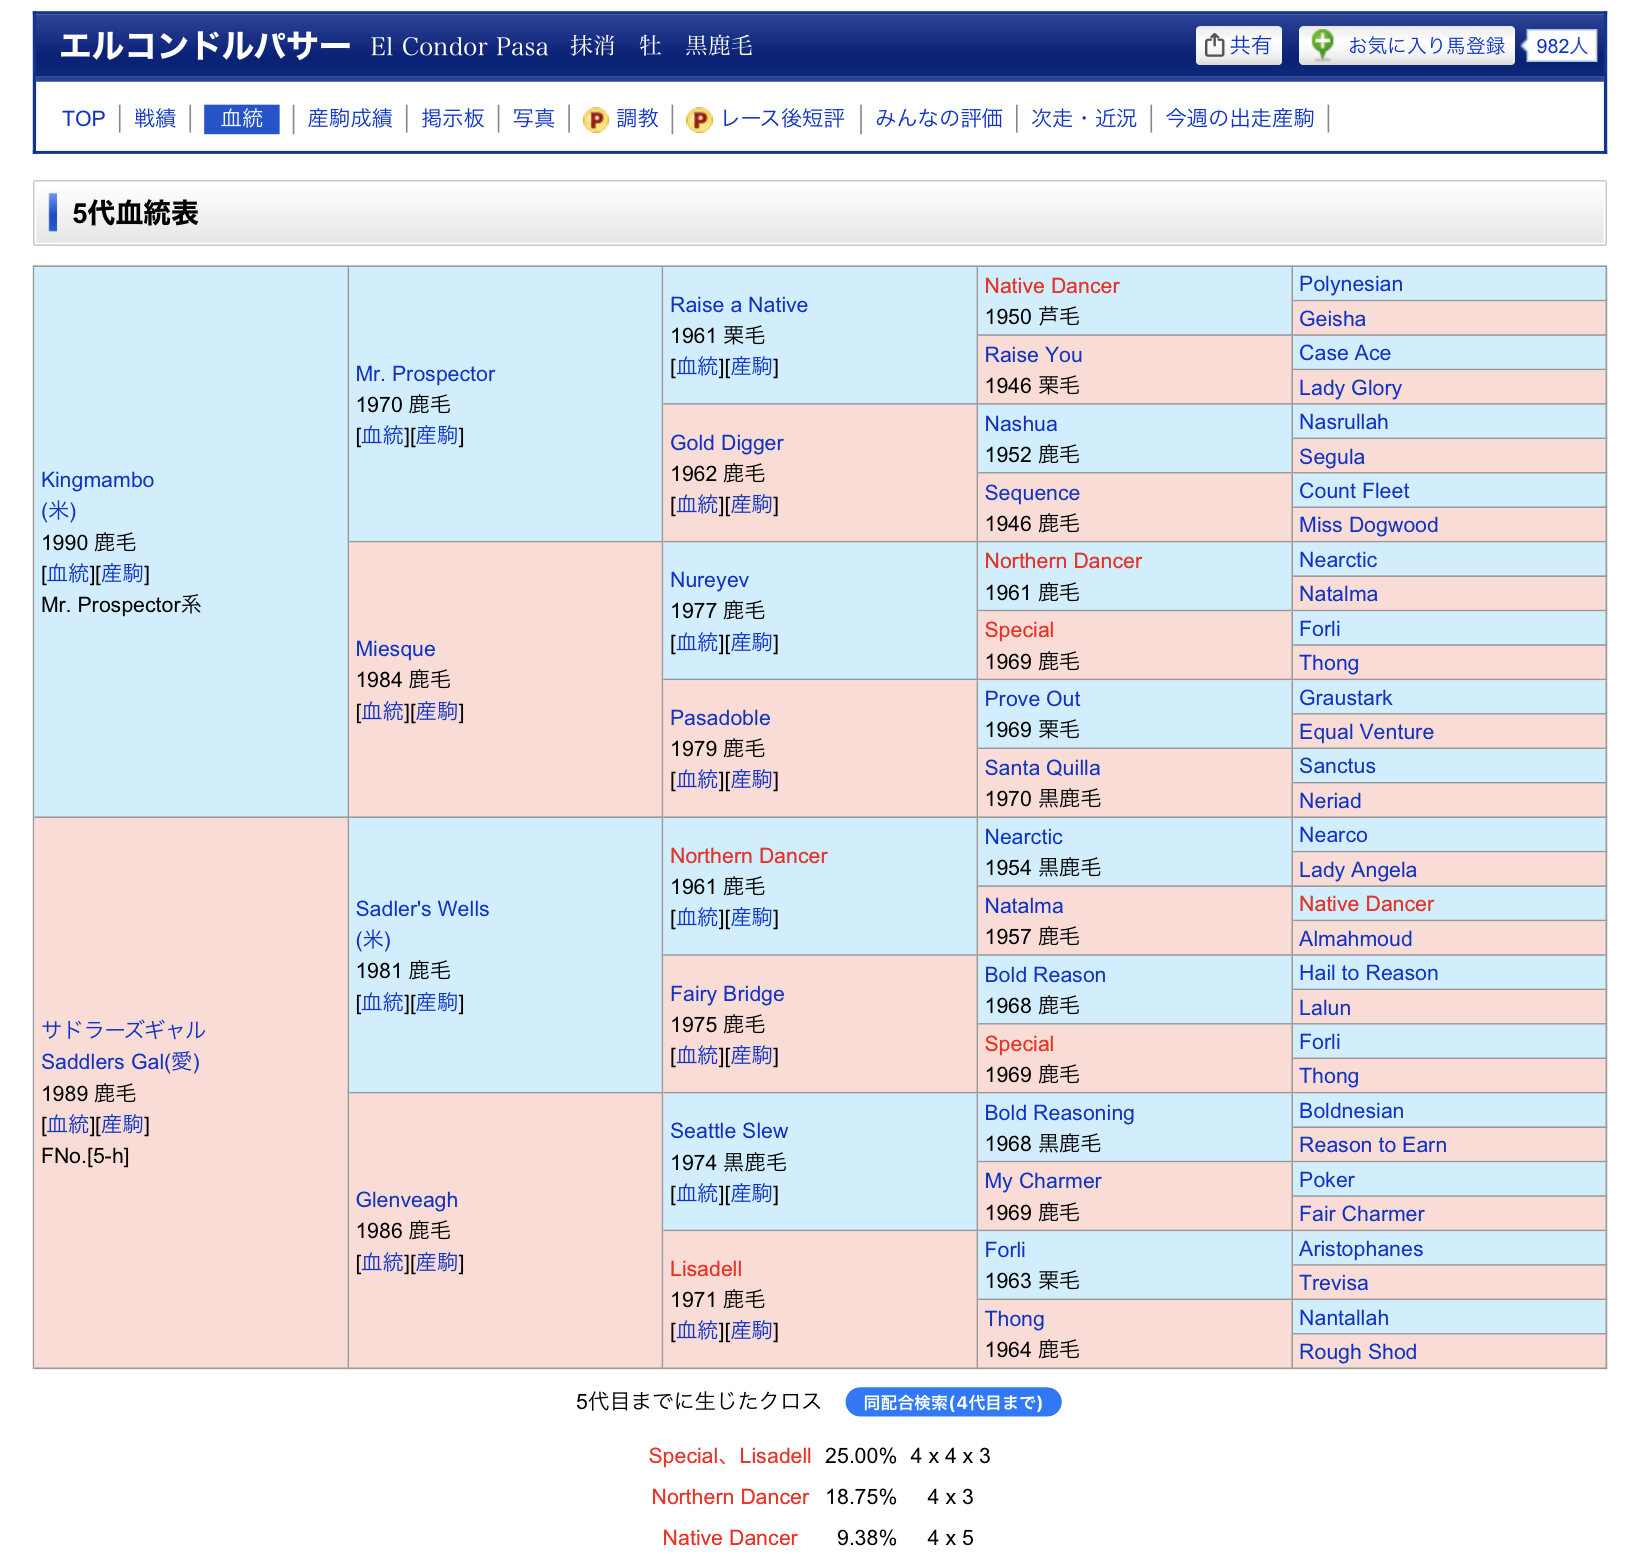Click the サドラーズギャル link
Viewport: 1640px width, 1559px height.
[123, 1030]
